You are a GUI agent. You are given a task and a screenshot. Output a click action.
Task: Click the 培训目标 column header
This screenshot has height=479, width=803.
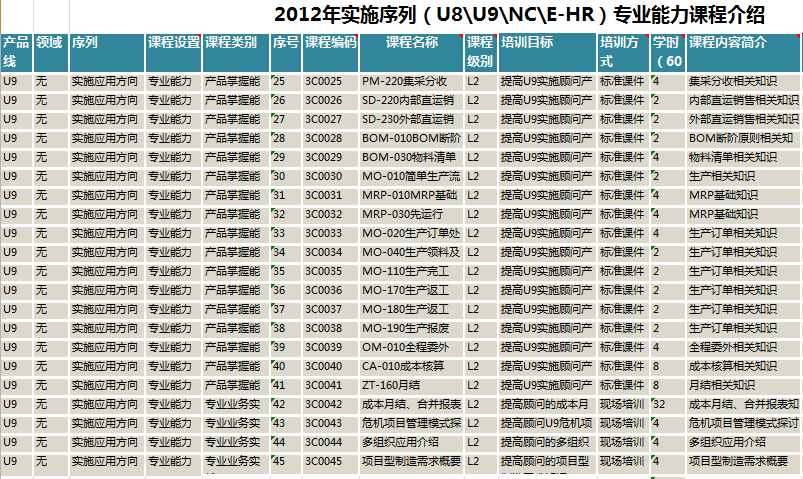tap(547, 52)
